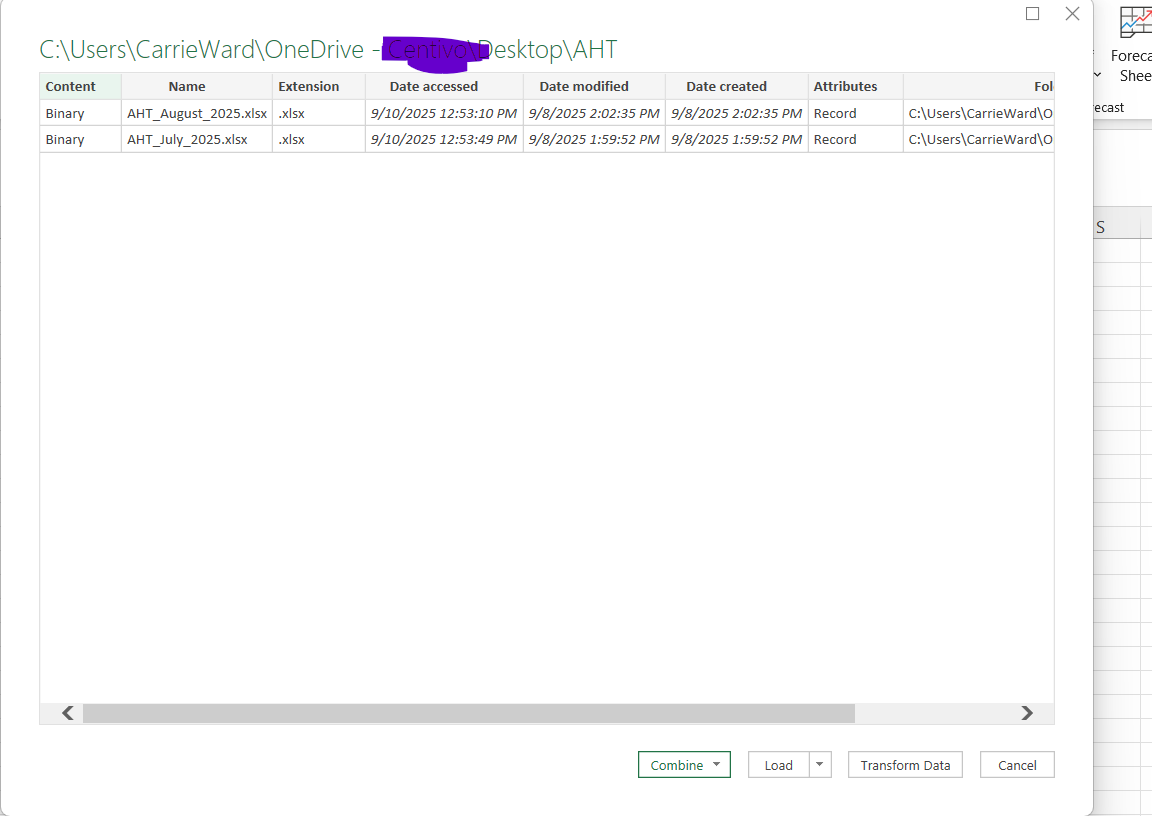Click the AHT_August_2025.xlsx file name cell

tap(197, 113)
